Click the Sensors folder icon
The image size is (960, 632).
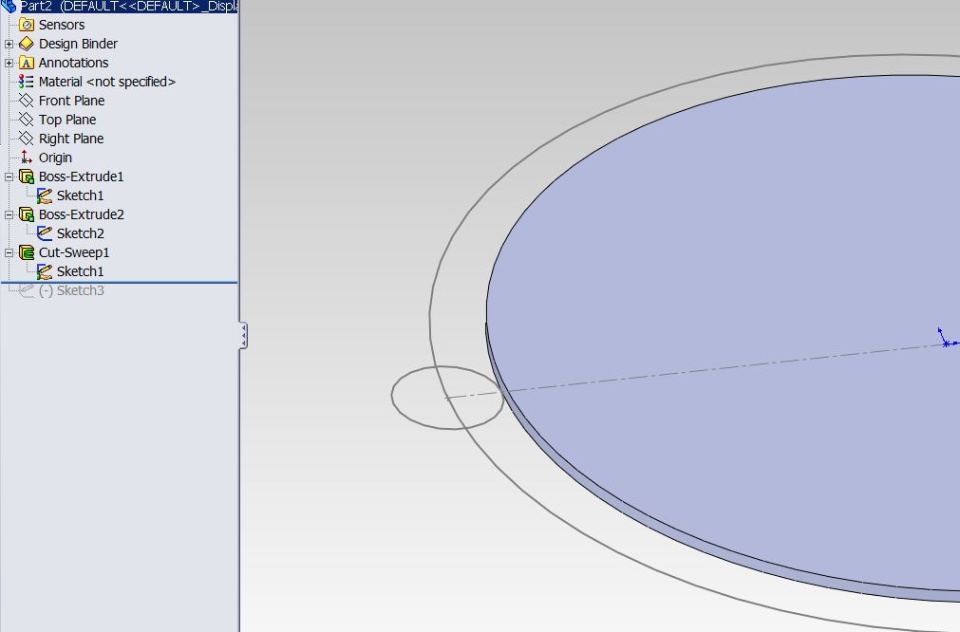tap(26, 24)
